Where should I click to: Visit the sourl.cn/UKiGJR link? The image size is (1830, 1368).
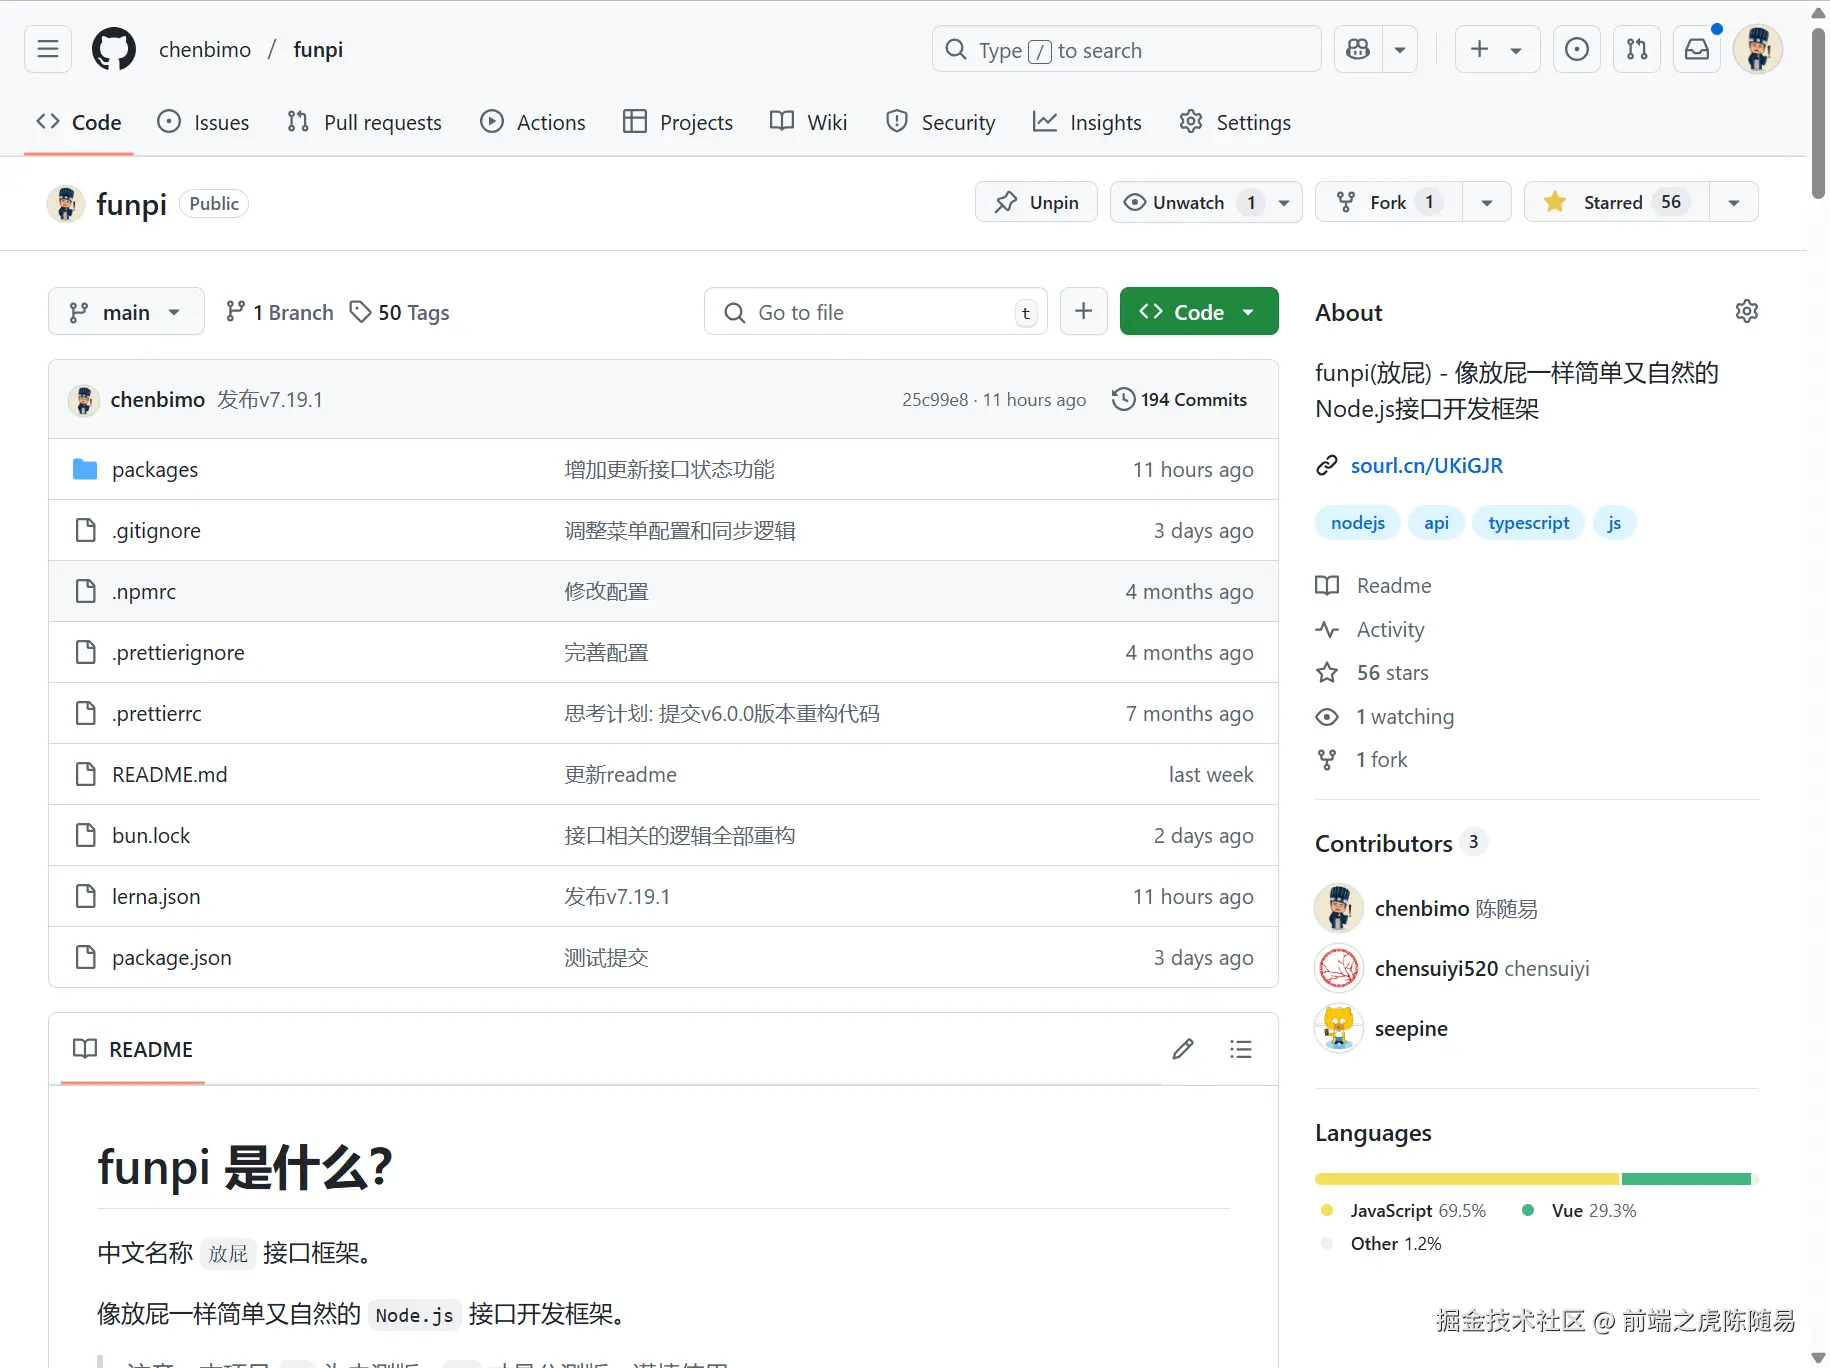pos(1426,466)
